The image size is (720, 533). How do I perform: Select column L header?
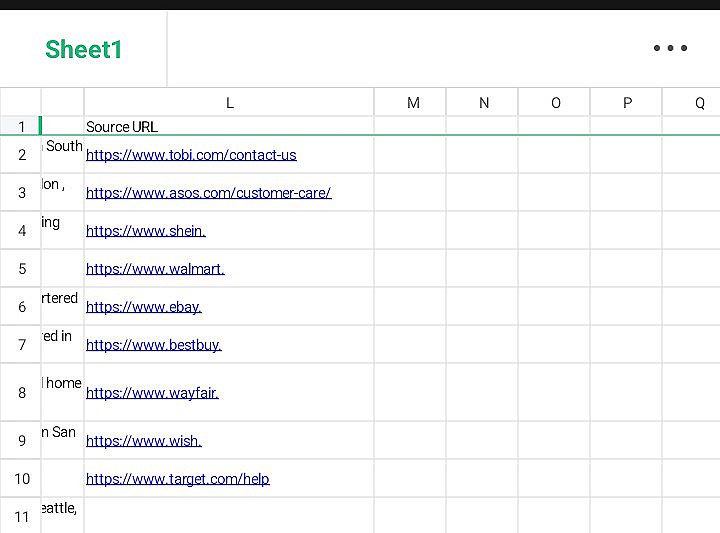pos(229,102)
